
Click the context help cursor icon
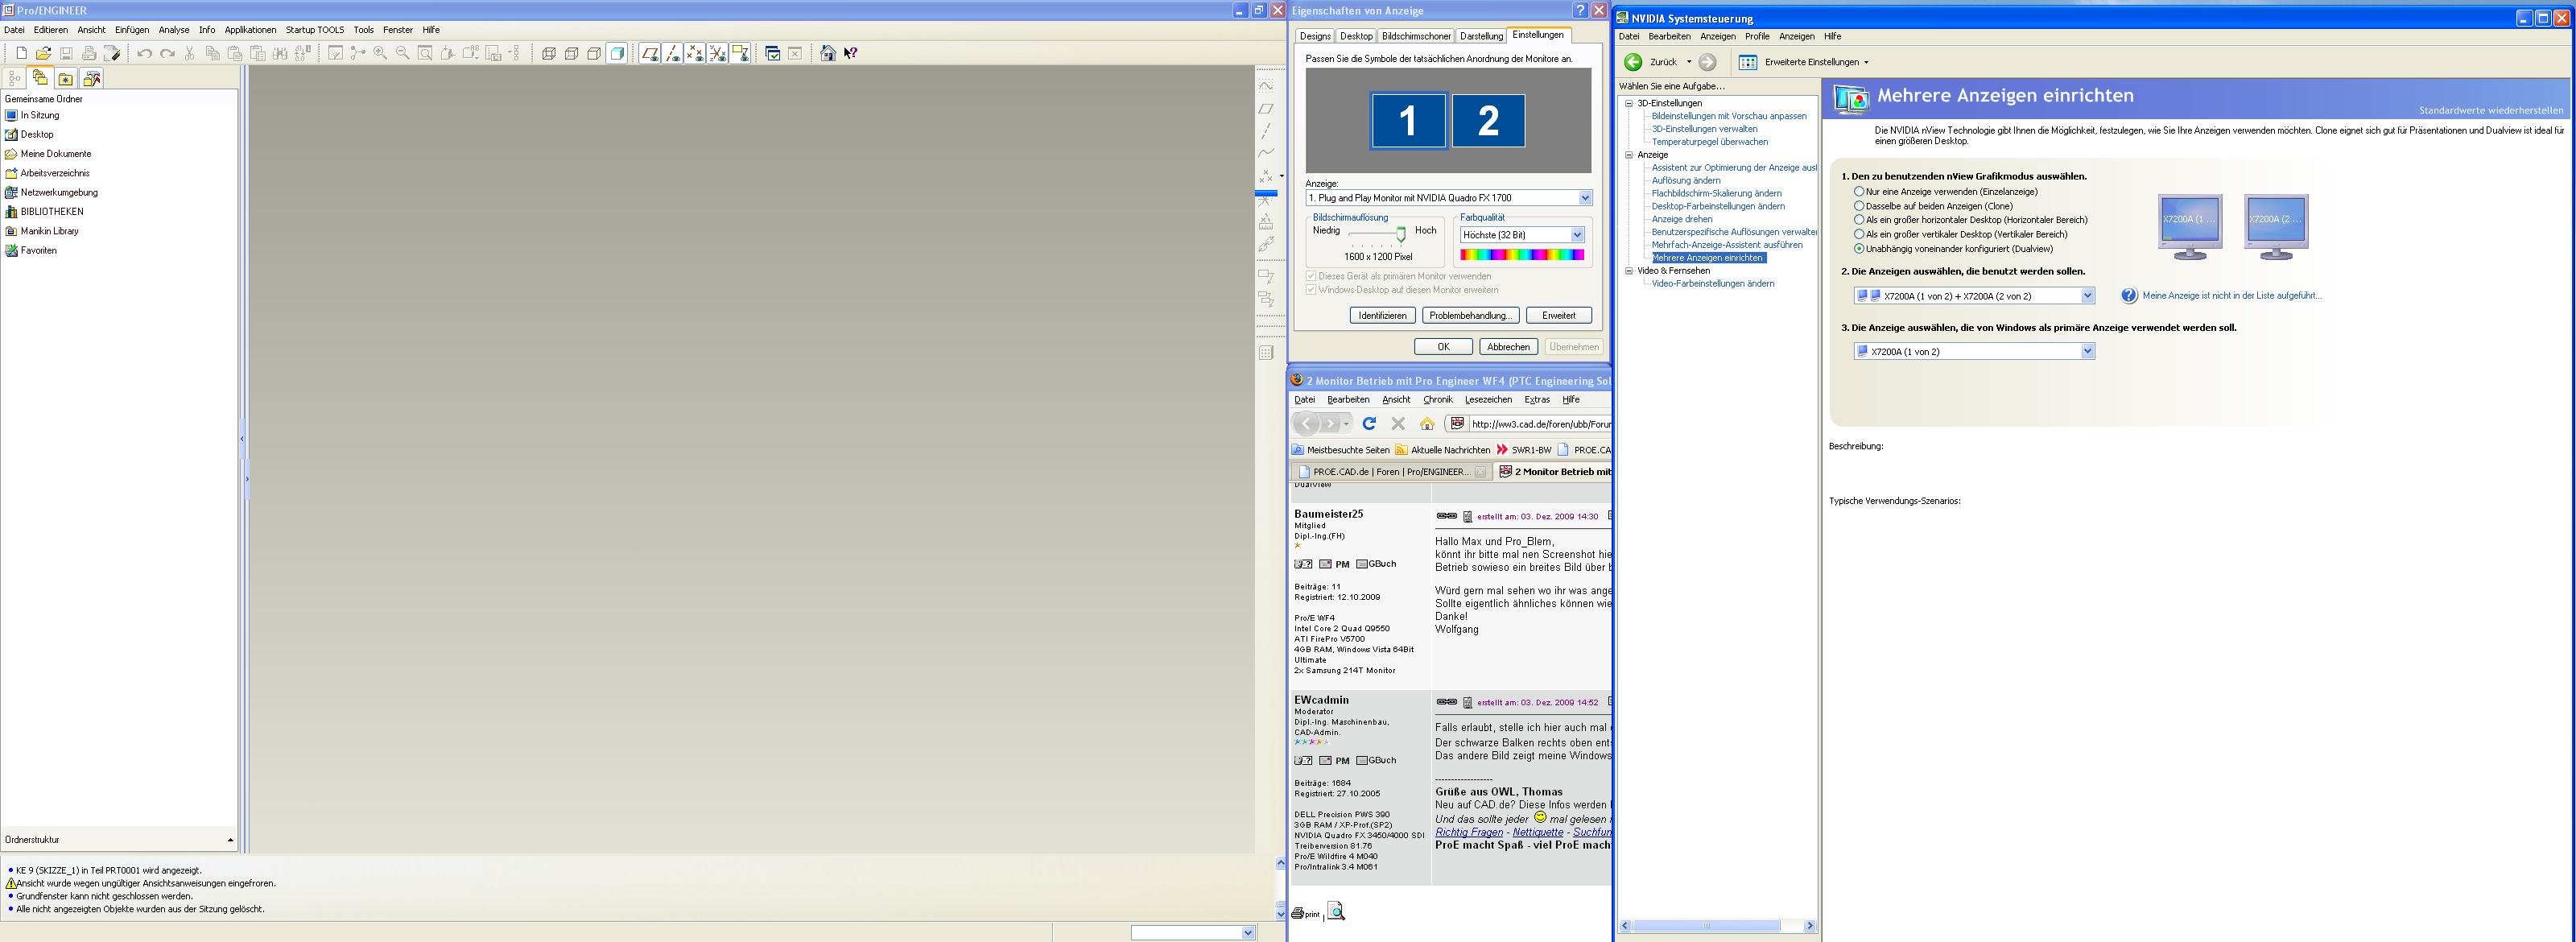tap(851, 53)
